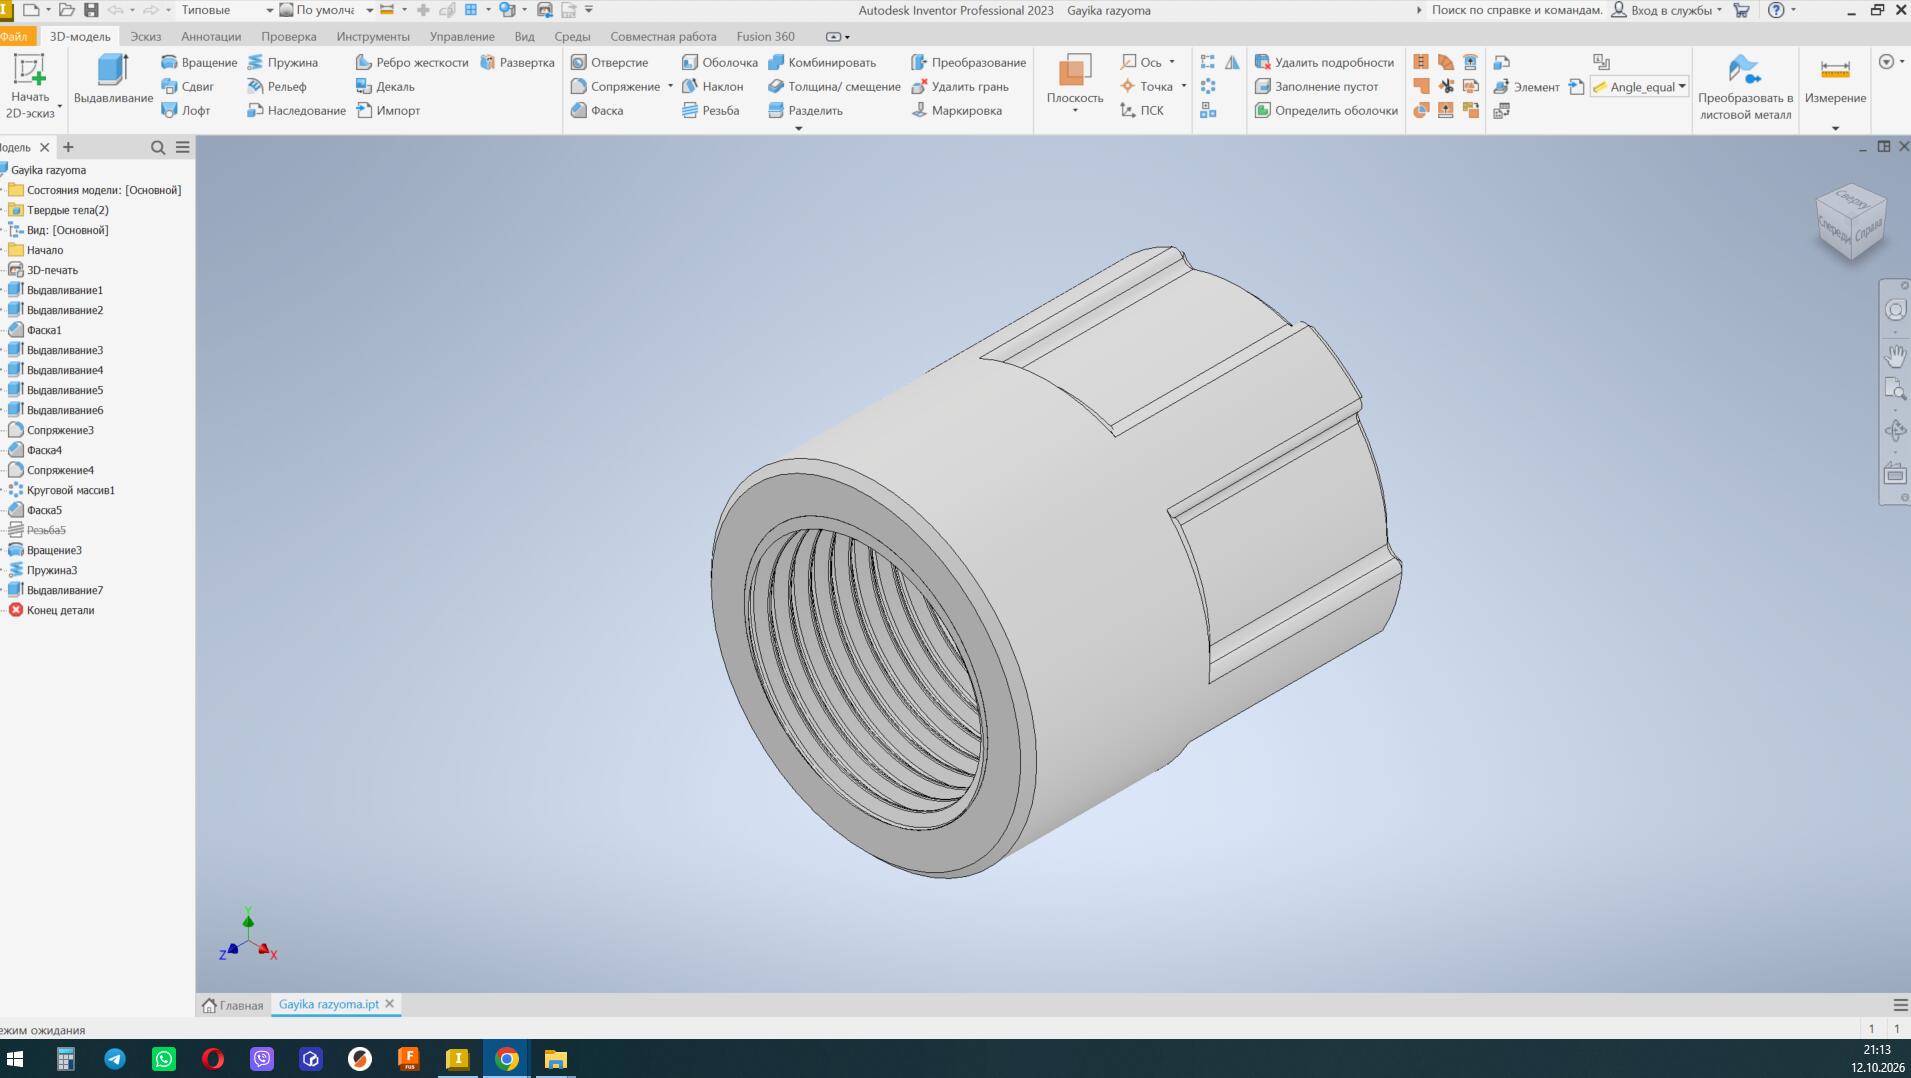The width and height of the screenshot is (1911, 1078).
Task: Open Telegram from the Windows taskbar
Action: [x=115, y=1059]
